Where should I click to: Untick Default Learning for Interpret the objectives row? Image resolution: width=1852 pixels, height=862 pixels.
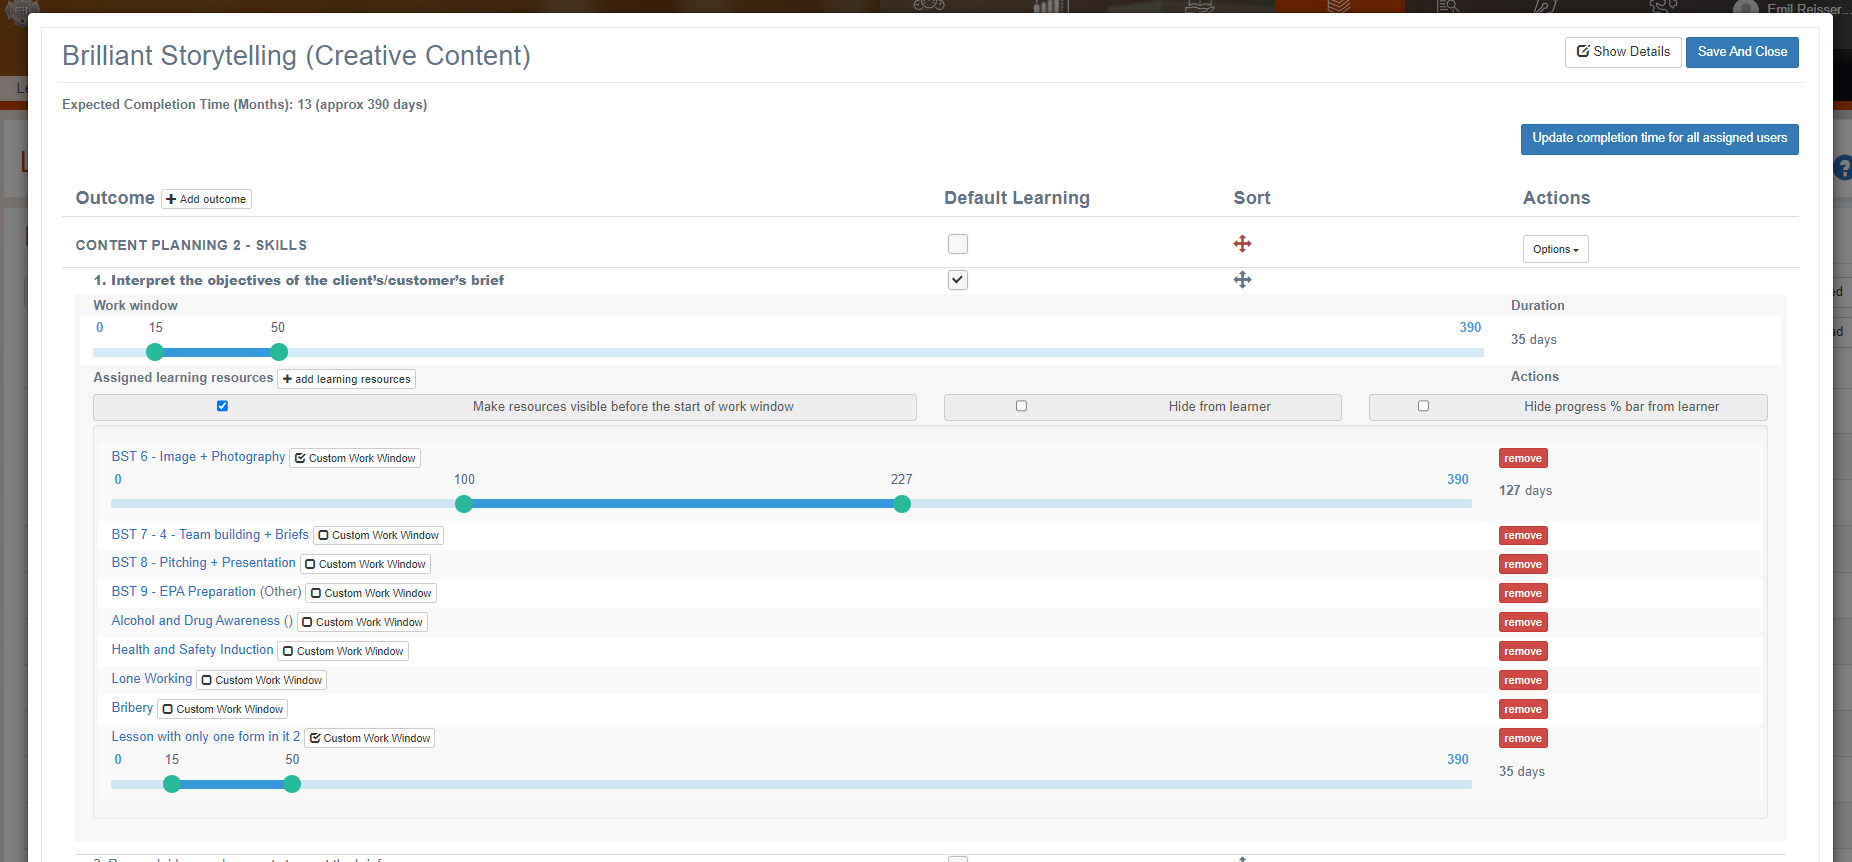(x=958, y=280)
